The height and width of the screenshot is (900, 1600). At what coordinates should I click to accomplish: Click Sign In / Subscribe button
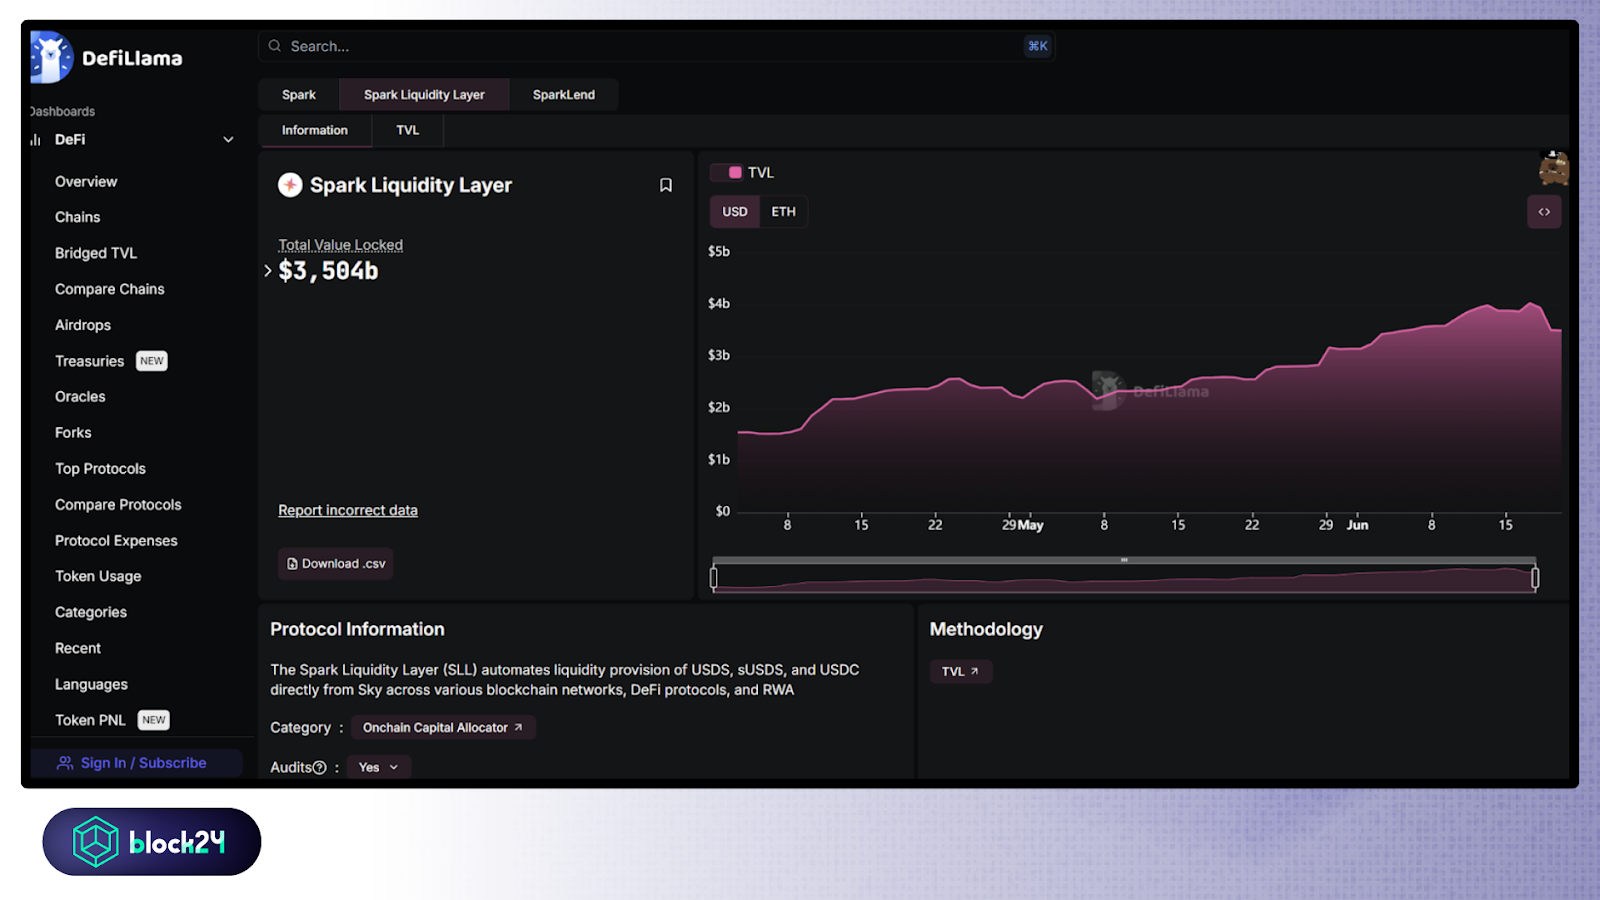click(x=136, y=763)
